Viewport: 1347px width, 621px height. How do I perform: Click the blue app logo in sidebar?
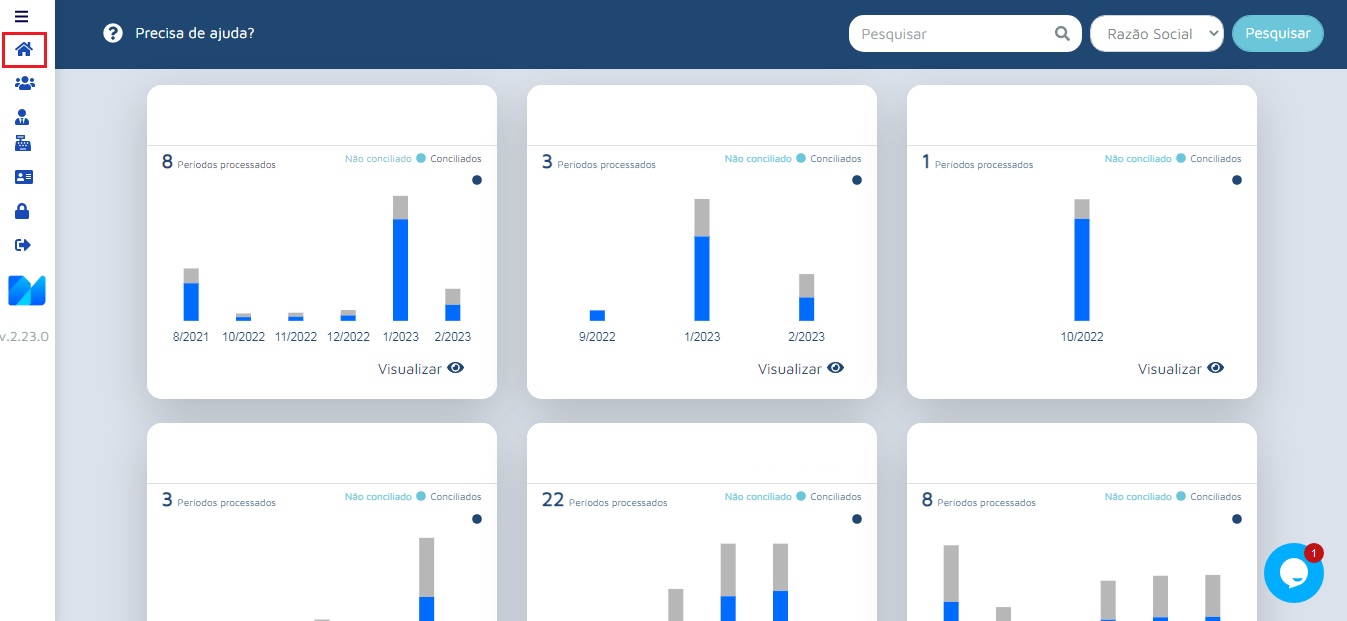click(27, 290)
